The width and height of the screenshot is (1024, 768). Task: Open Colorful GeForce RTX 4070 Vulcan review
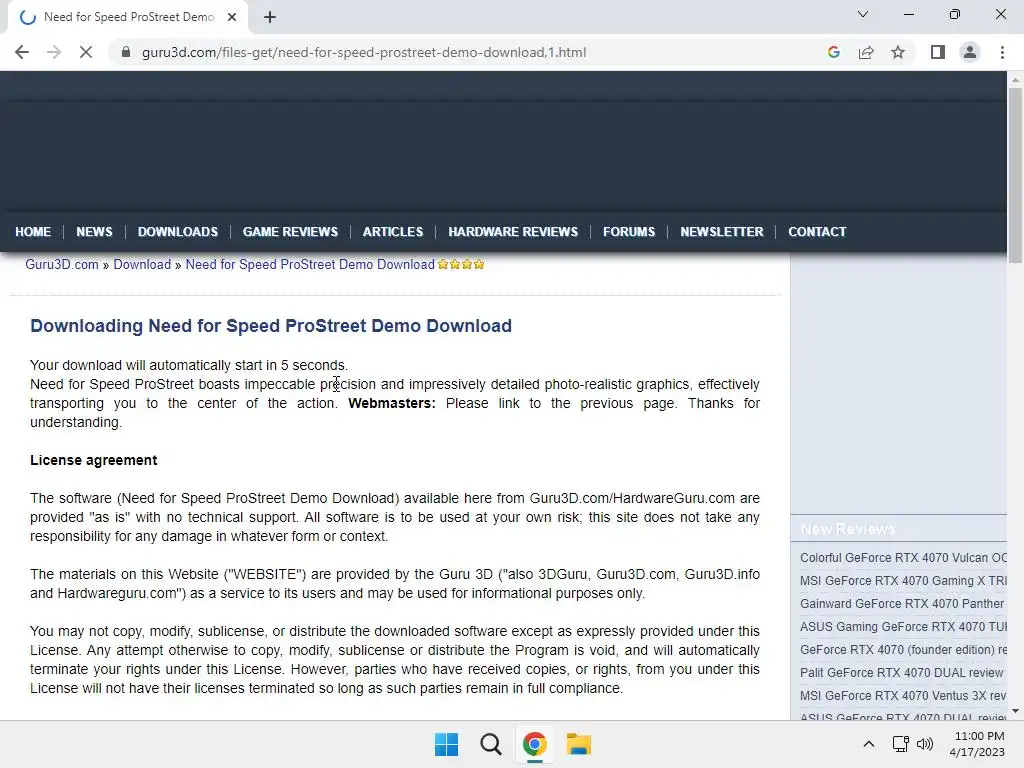[903, 558]
